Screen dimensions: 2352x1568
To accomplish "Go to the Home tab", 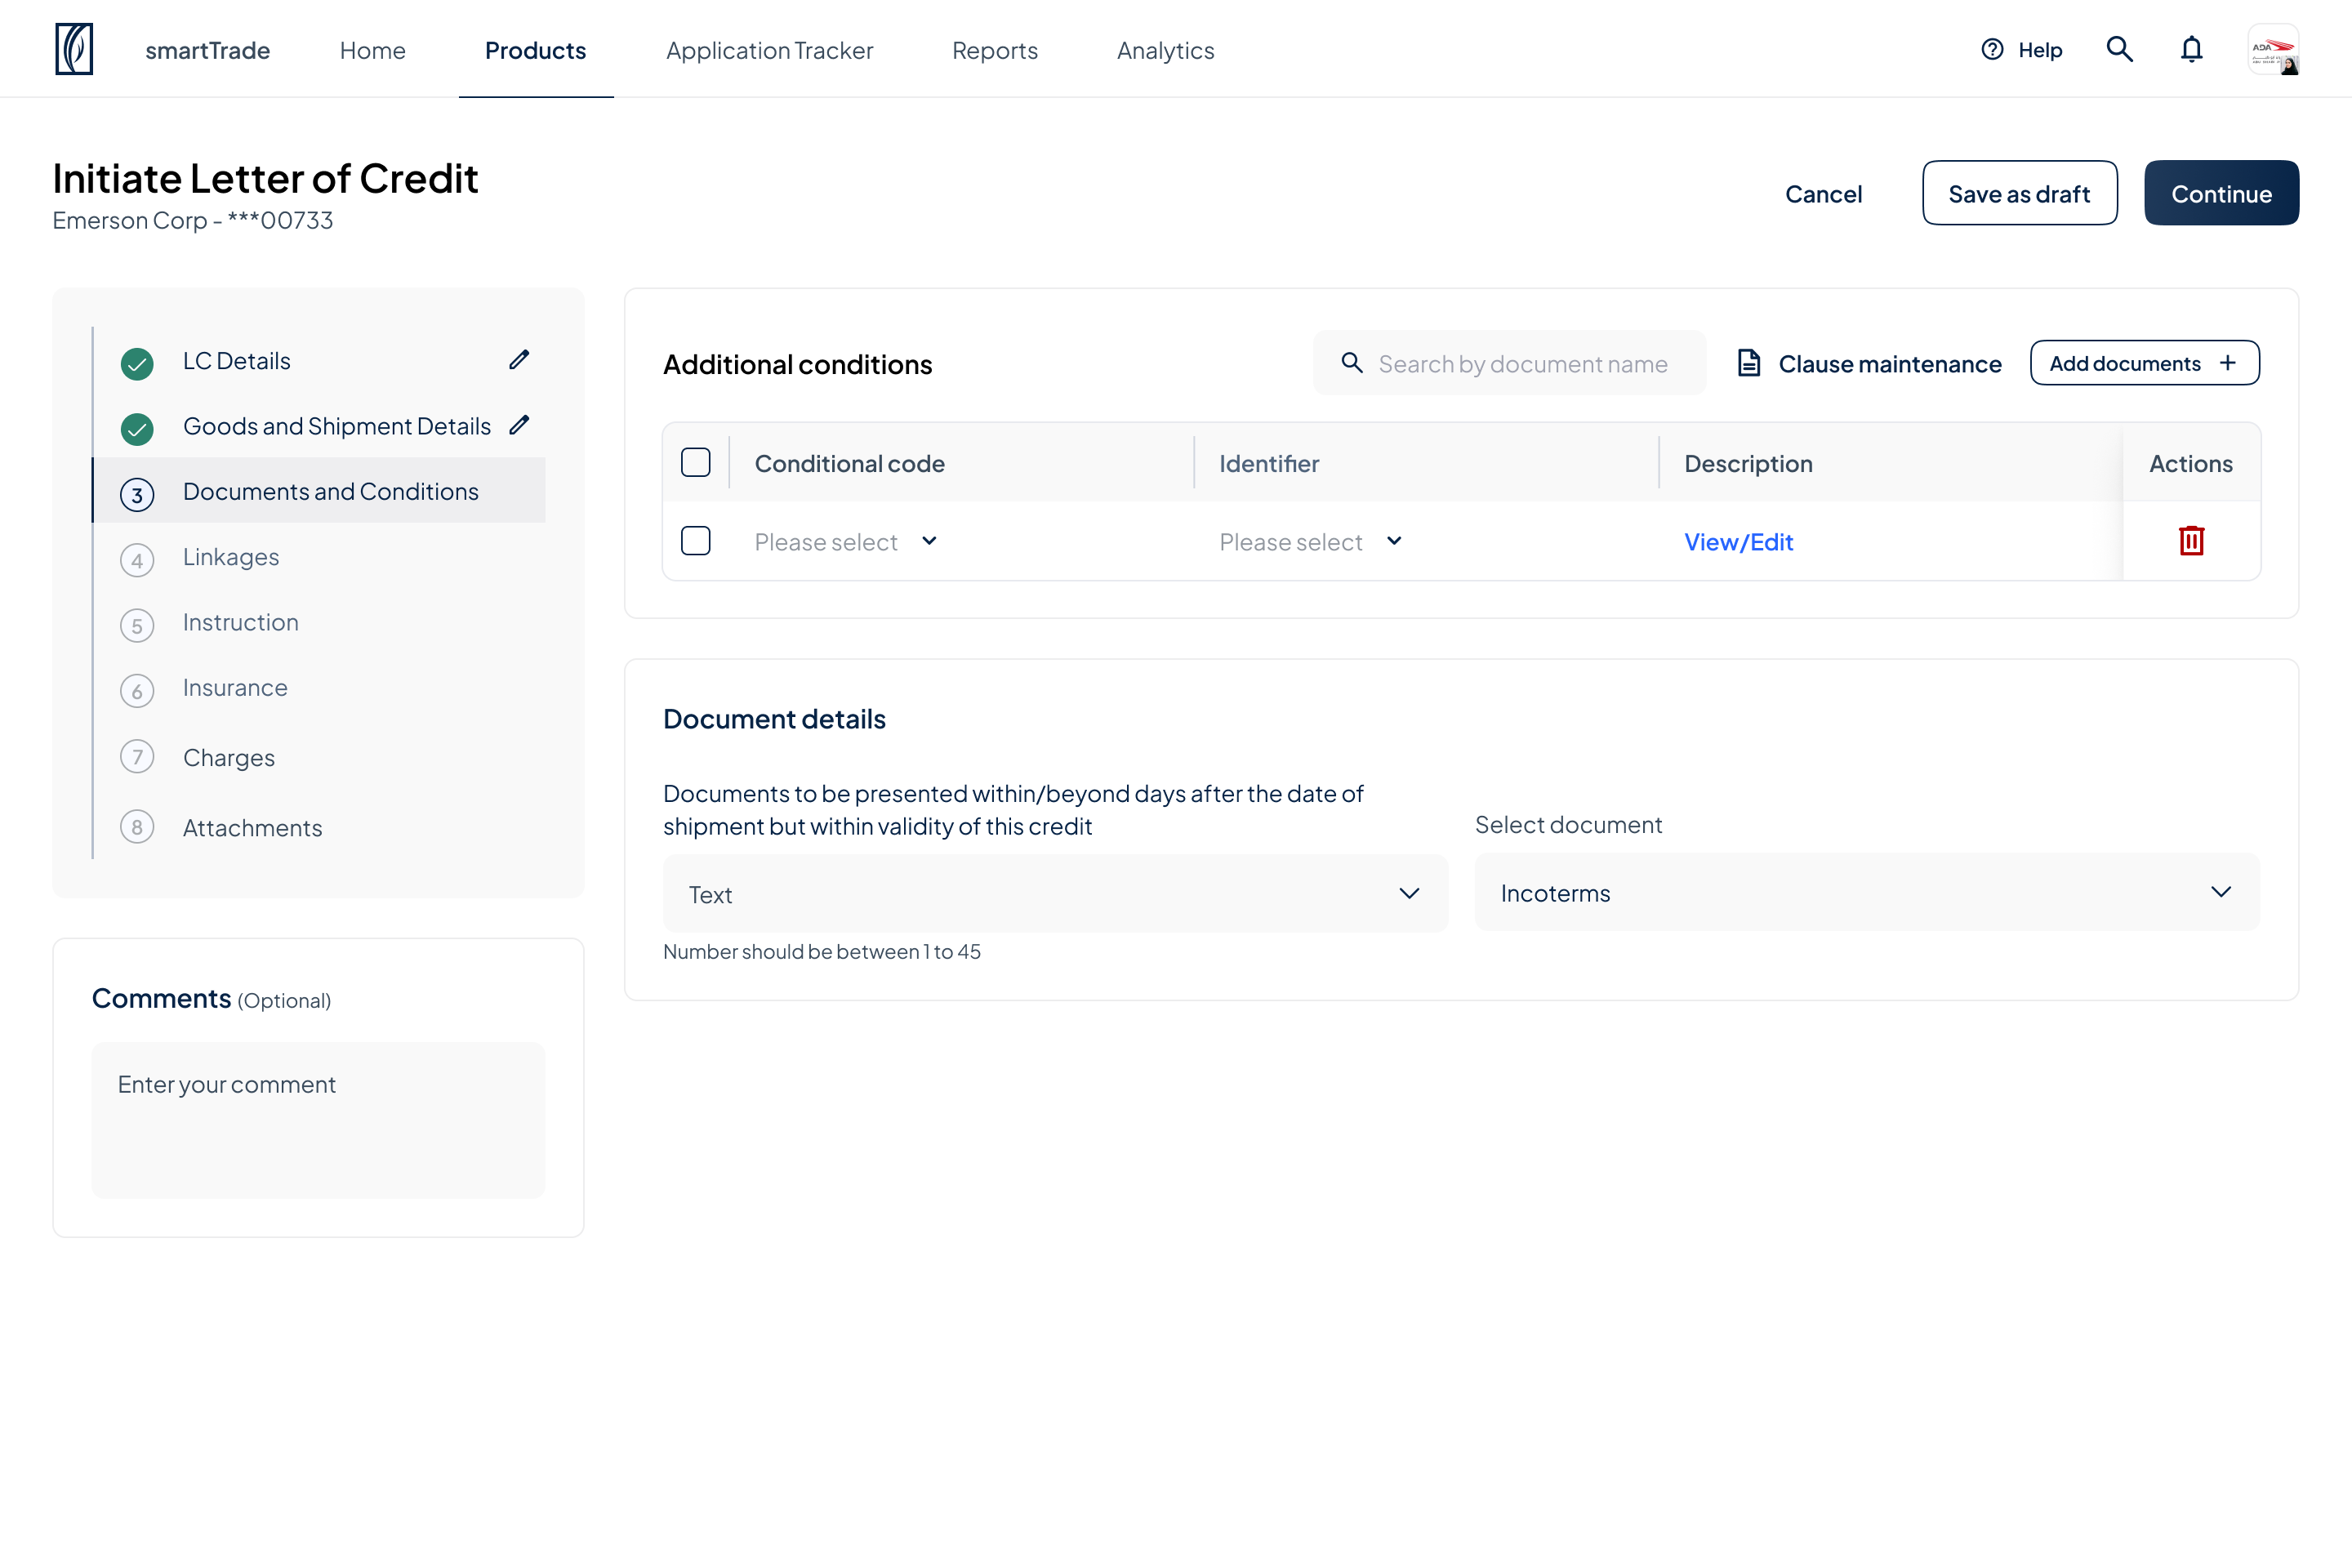I will (x=373, y=50).
